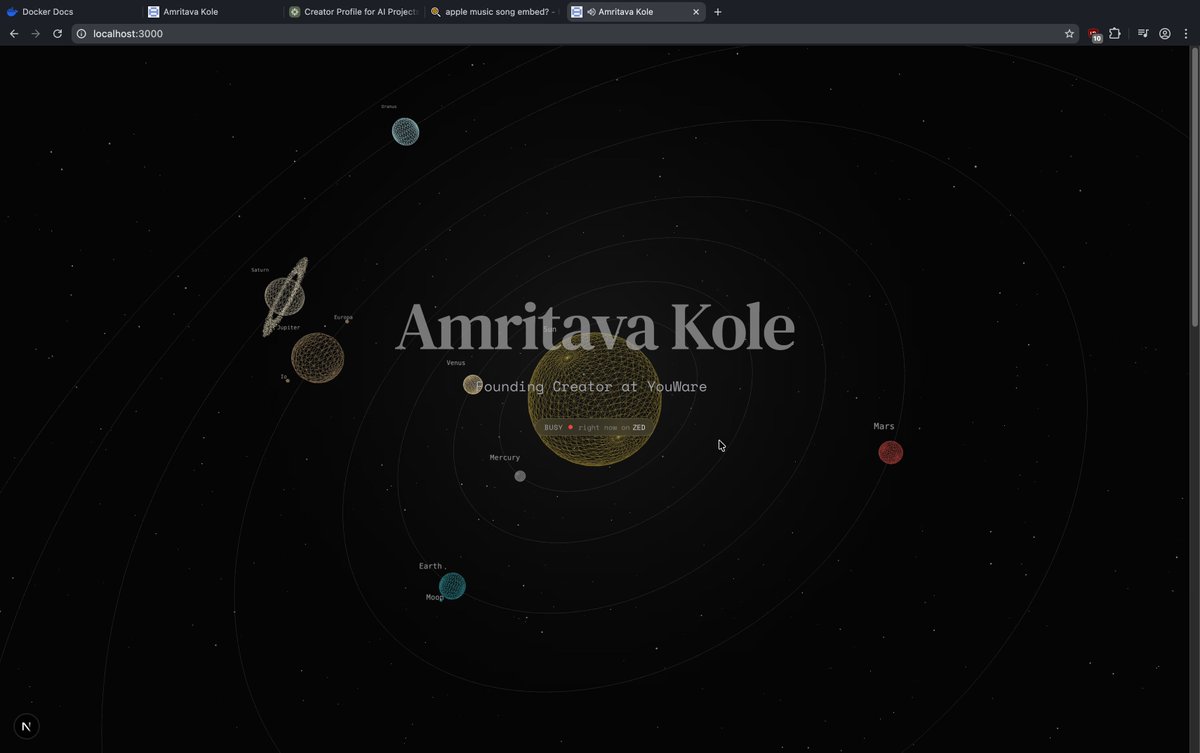The height and width of the screenshot is (753, 1200).
Task: Click the small Europa moon dot
Action: pos(347,322)
